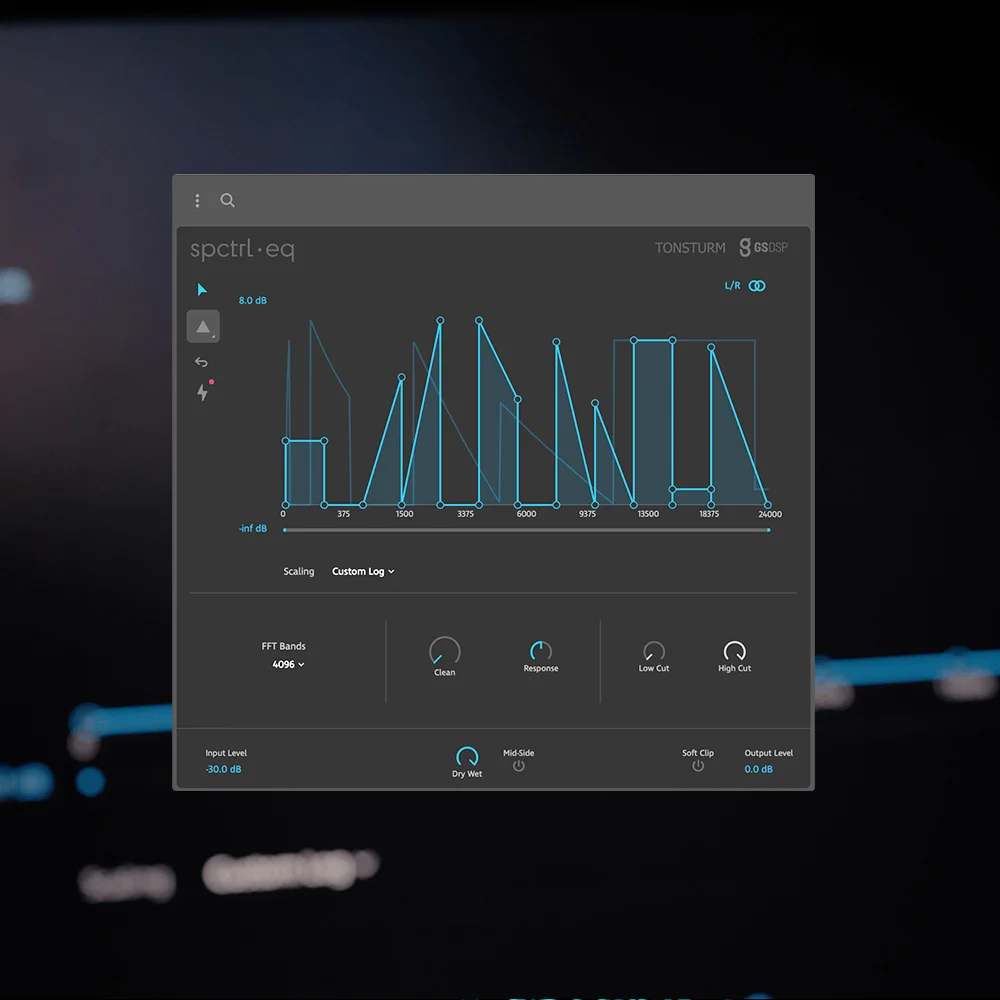Select the Output Level 0.0 dB value
Viewport: 1000px width, 1000px height.
point(760,769)
